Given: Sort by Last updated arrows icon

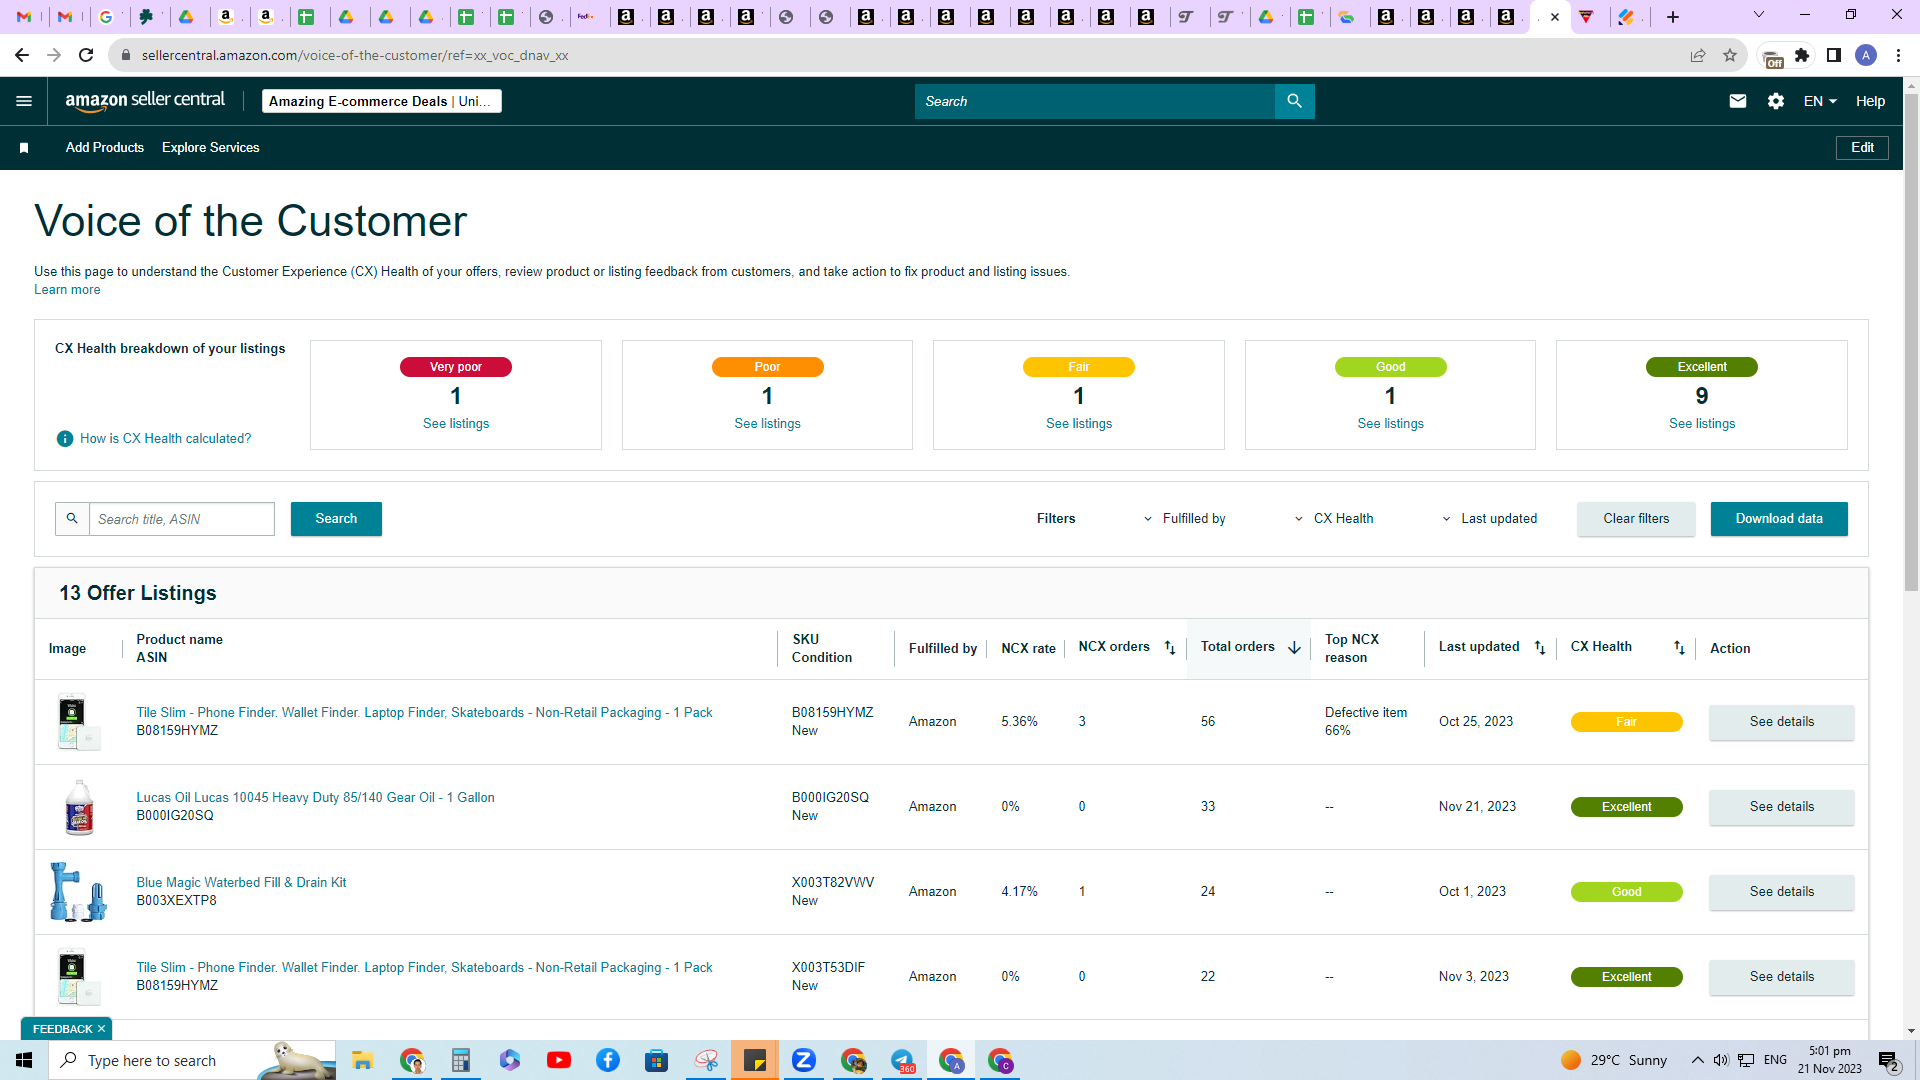Looking at the screenshot, I should pos(1540,648).
